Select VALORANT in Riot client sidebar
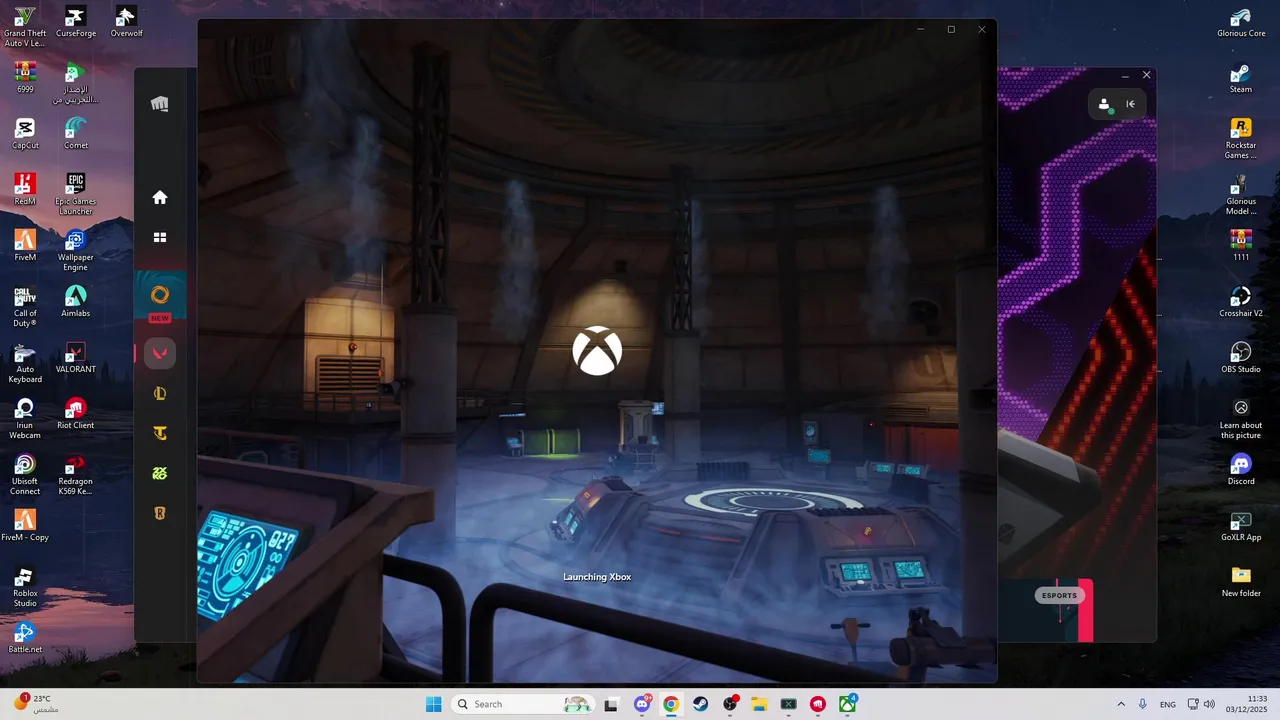1280x720 pixels. 160,353
